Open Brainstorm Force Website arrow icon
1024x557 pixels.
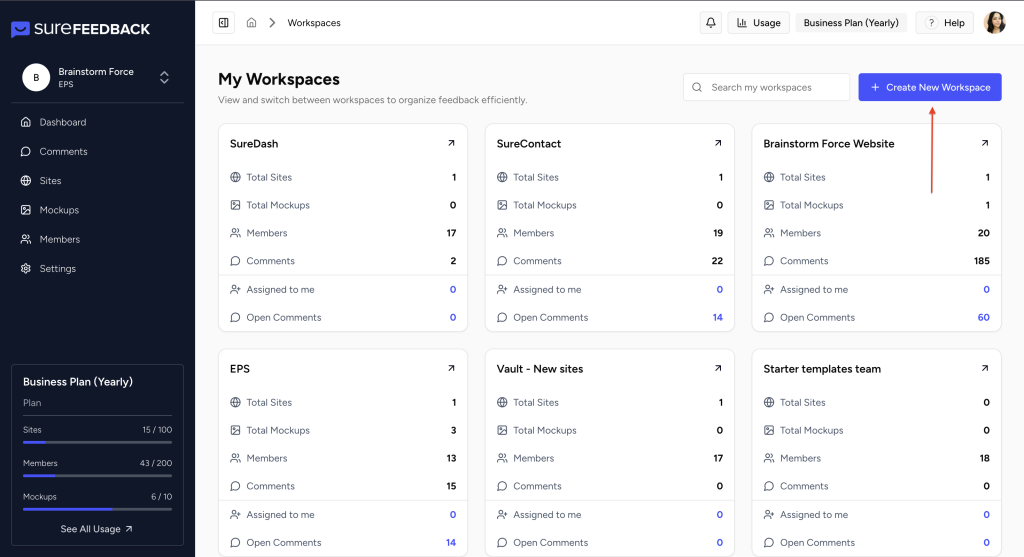click(x=984, y=143)
